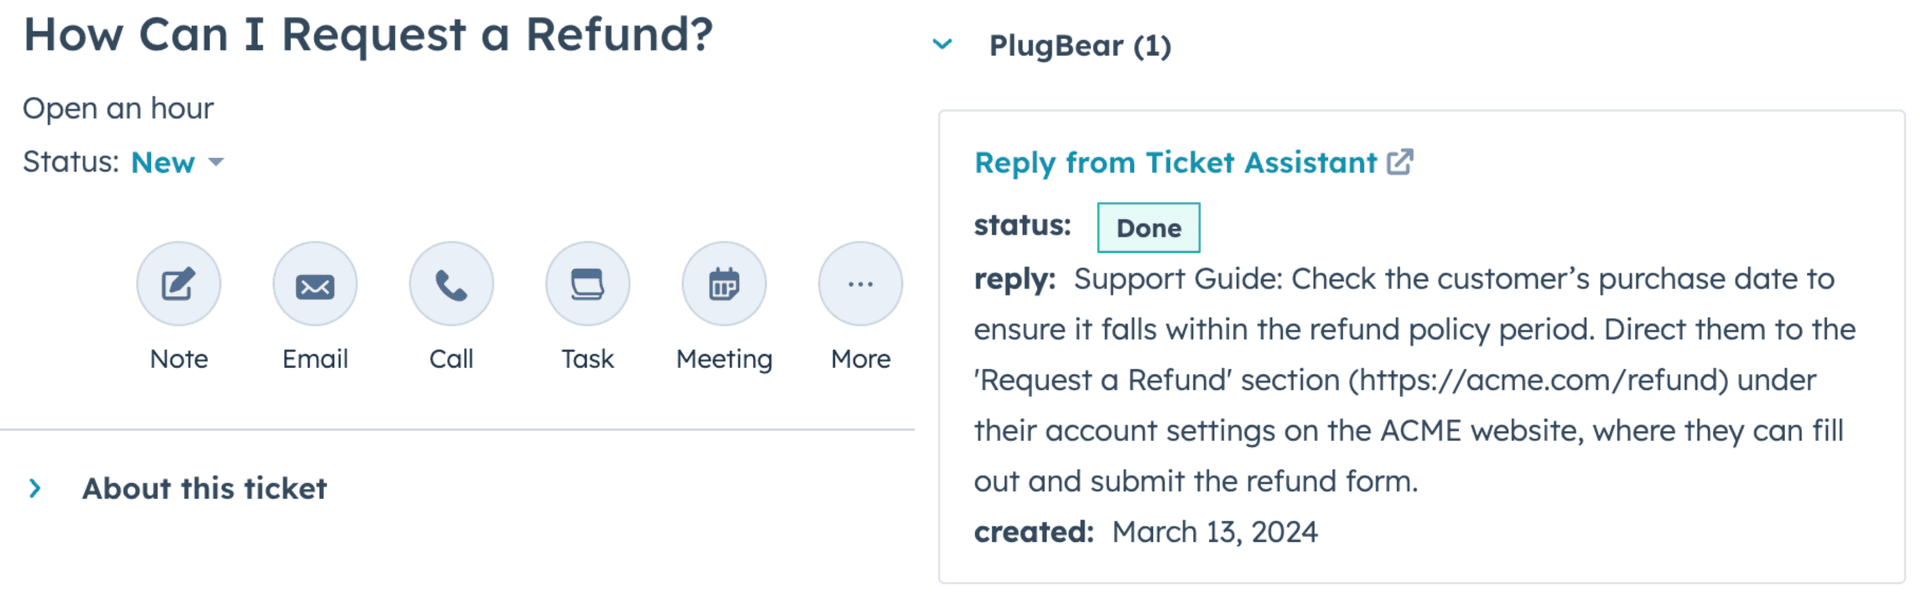Click the ticket title How Can I Request a Refund
1920x606 pixels.
[369, 35]
